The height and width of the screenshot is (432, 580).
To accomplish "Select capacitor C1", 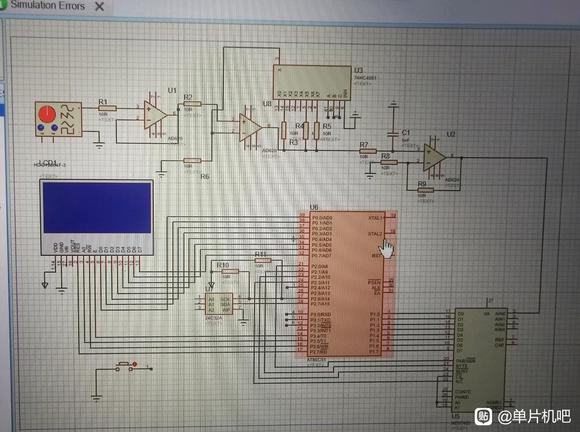I will pos(393,134).
